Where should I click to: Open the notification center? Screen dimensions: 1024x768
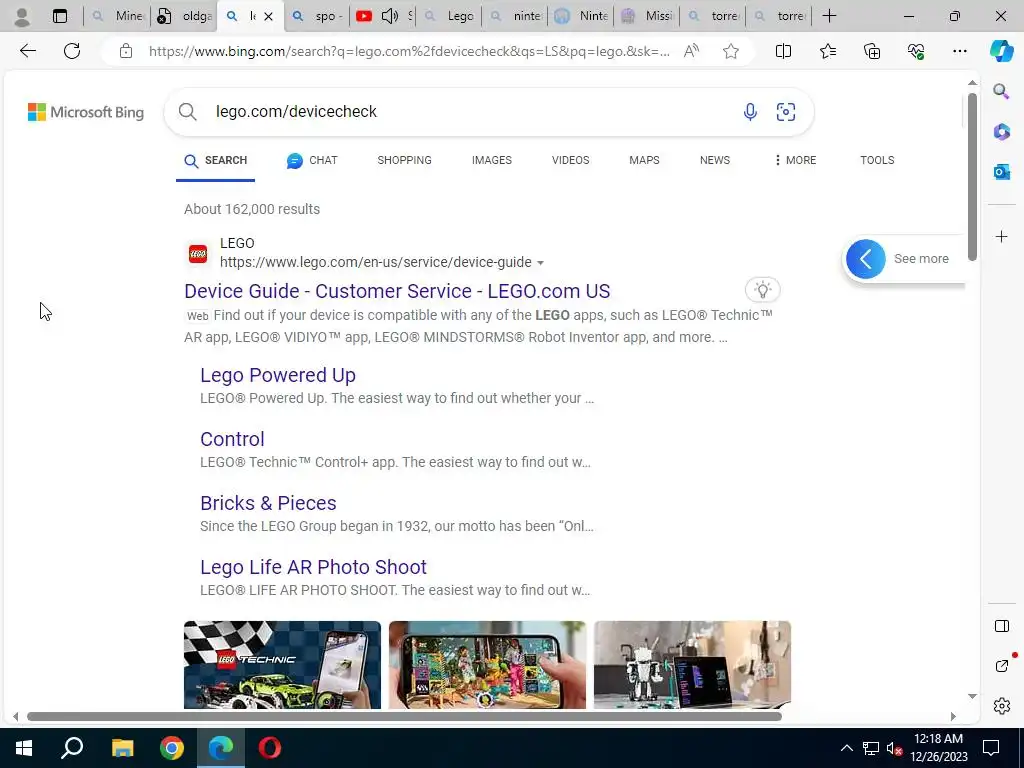click(991, 748)
